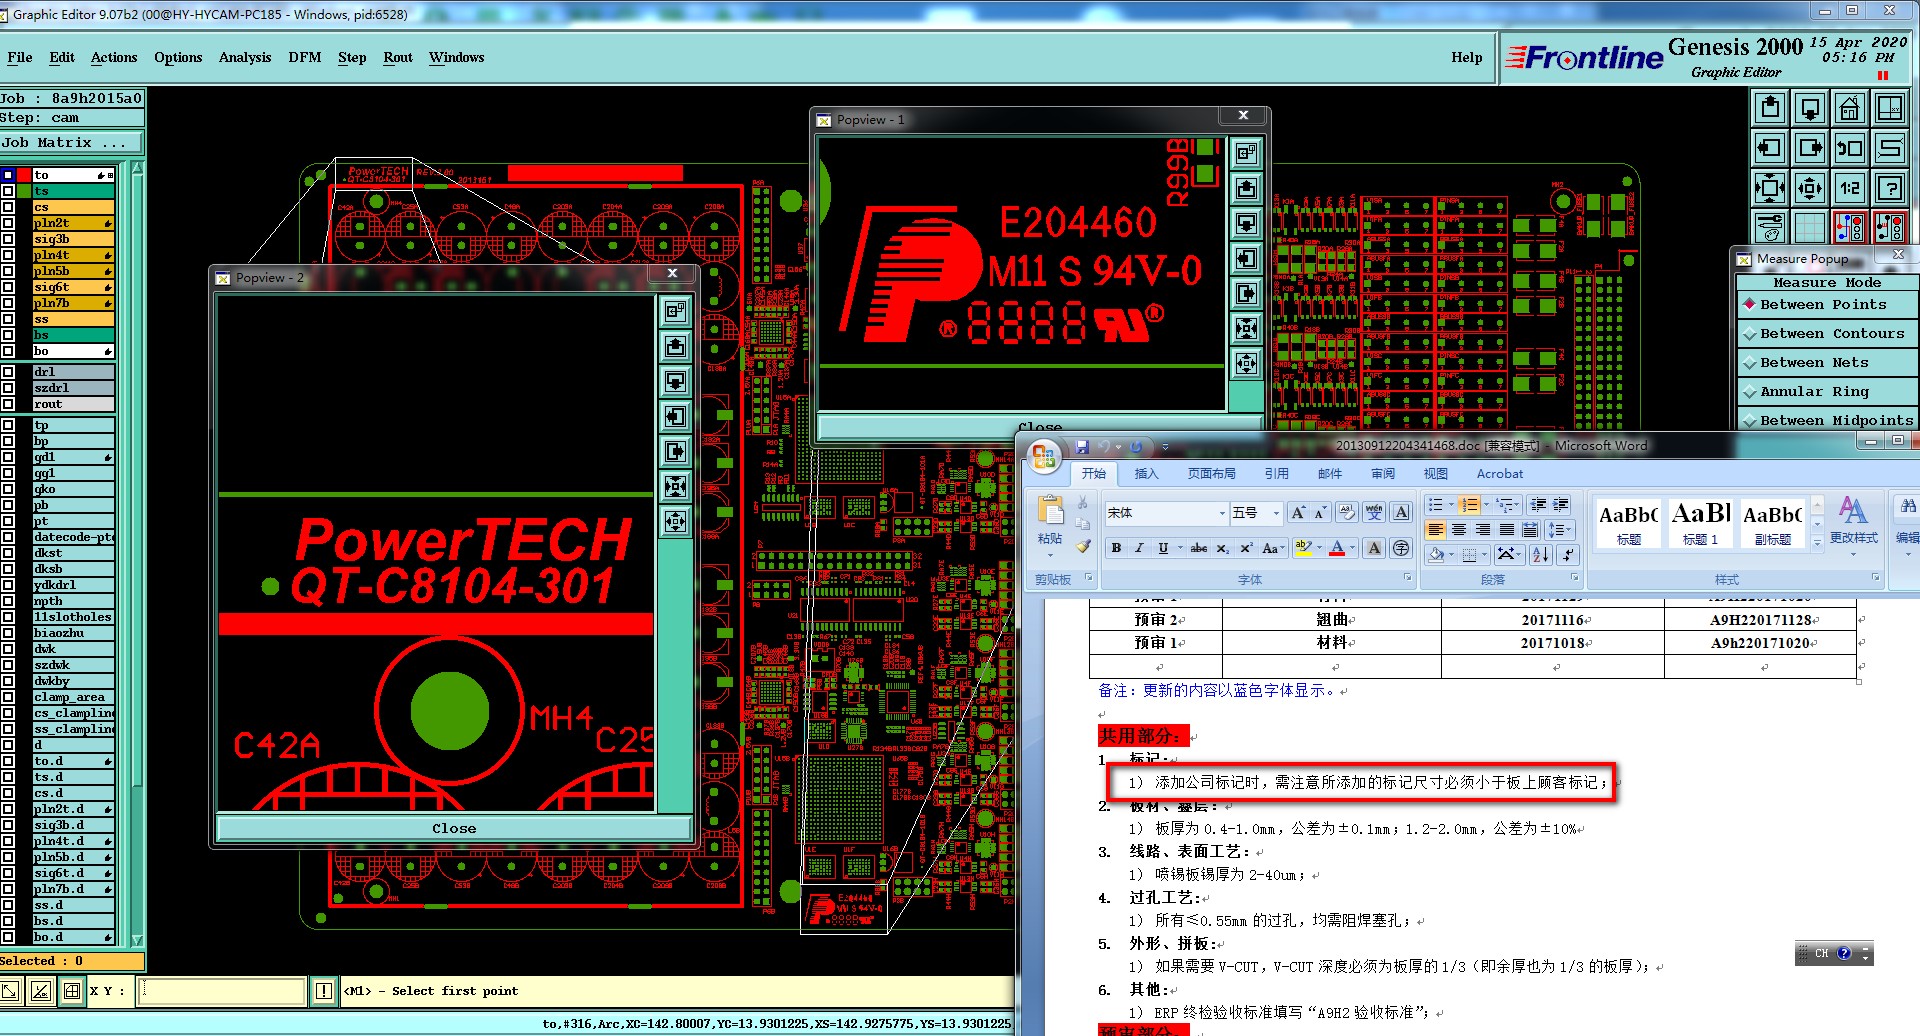Open the font color dropdown arrow
The image size is (1920, 1036).
[1352, 548]
